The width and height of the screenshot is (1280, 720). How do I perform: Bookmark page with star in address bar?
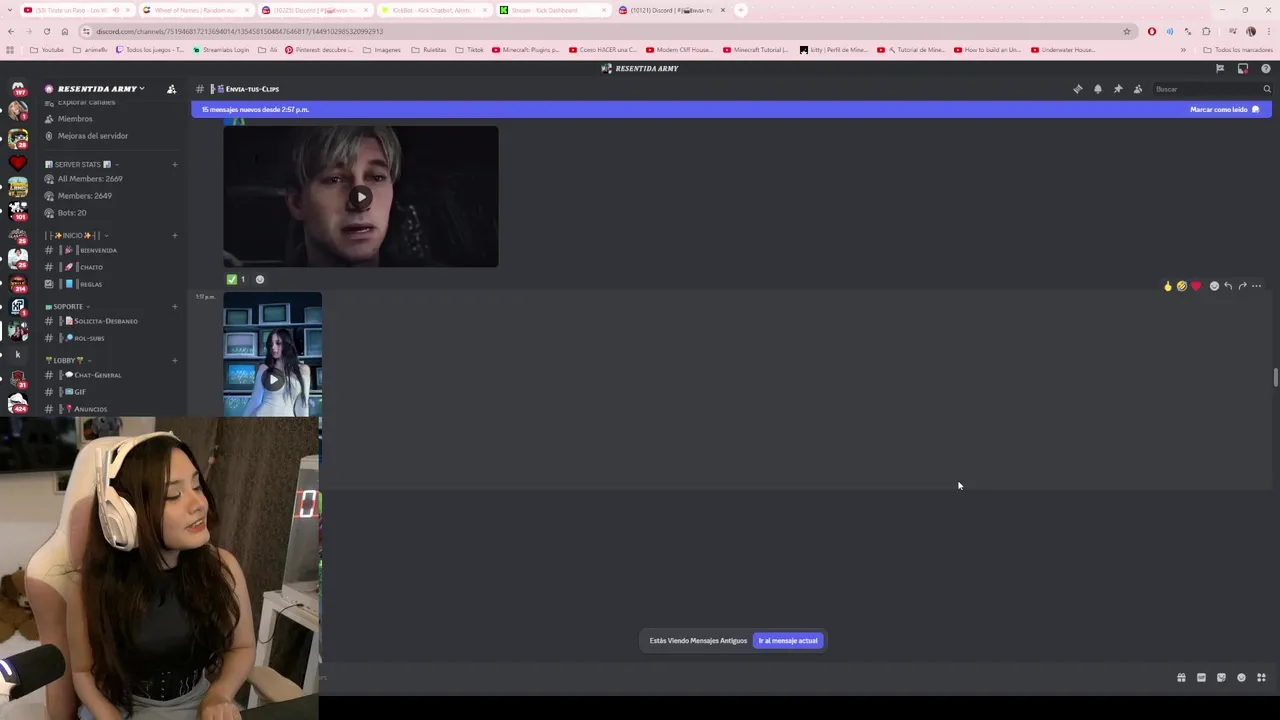[1127, 31]
